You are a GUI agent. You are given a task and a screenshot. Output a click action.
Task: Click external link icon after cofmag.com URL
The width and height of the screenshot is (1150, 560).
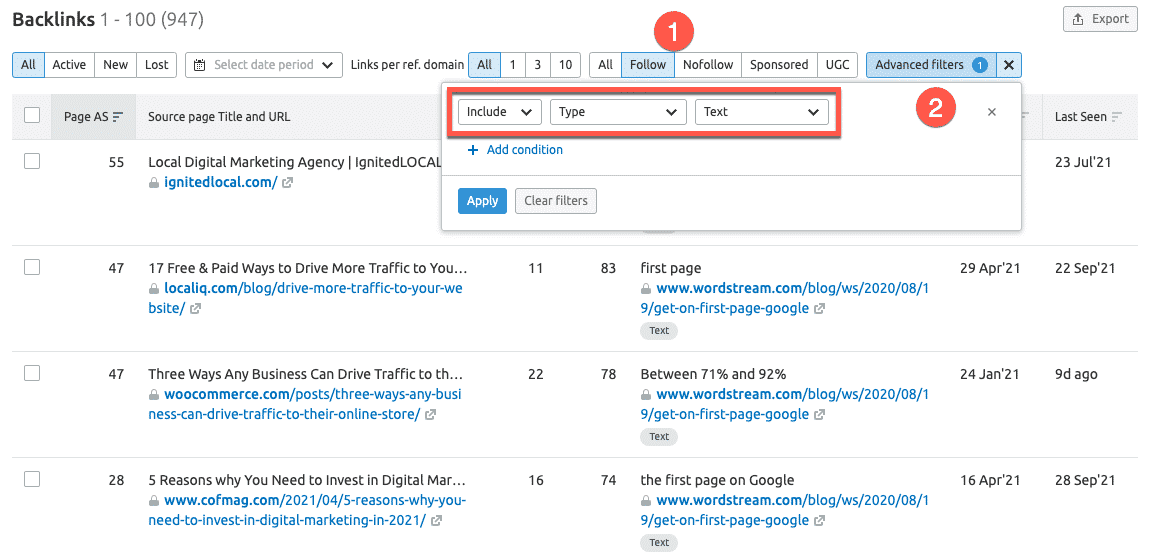tap(436, 521)
